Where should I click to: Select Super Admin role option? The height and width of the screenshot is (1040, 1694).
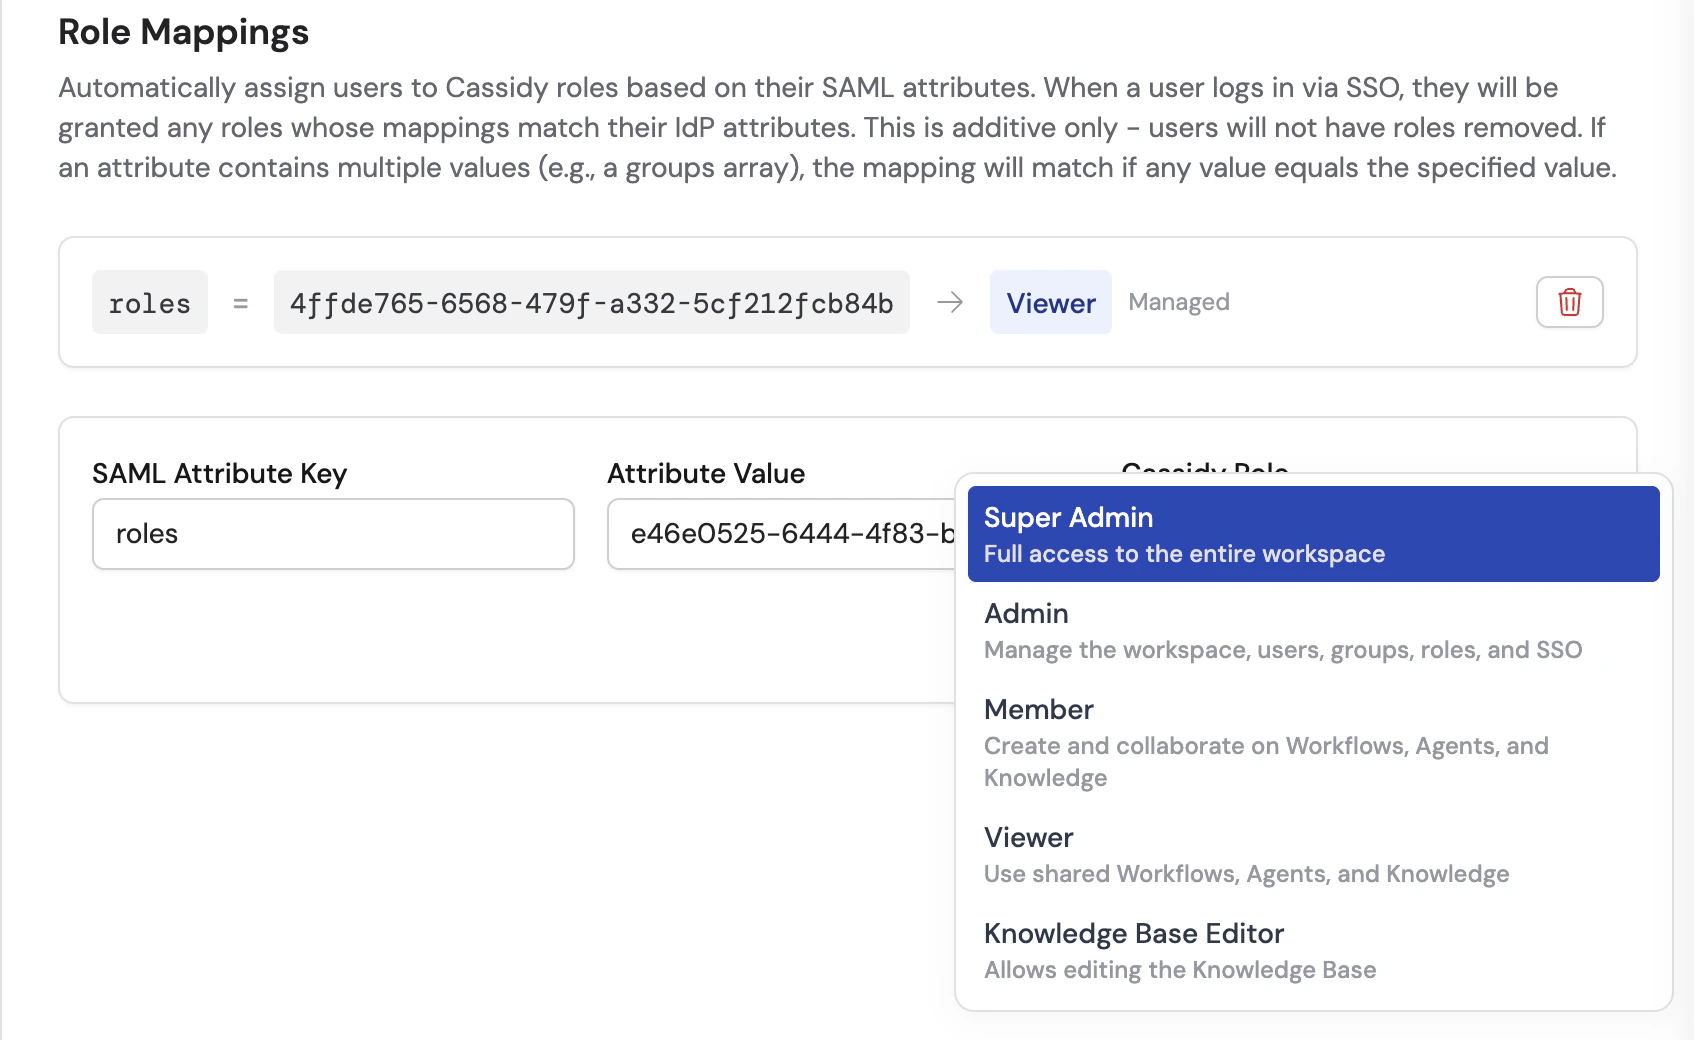(1313, 534)
